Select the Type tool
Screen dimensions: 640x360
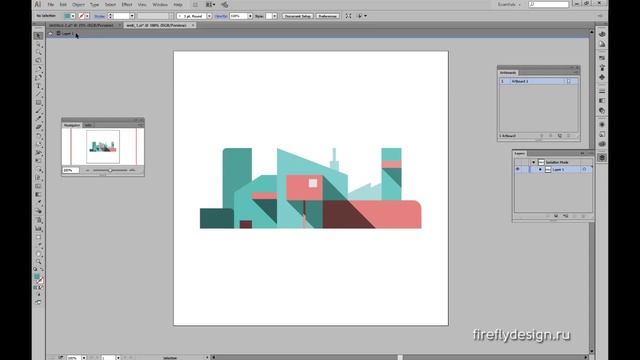(38, 86)
